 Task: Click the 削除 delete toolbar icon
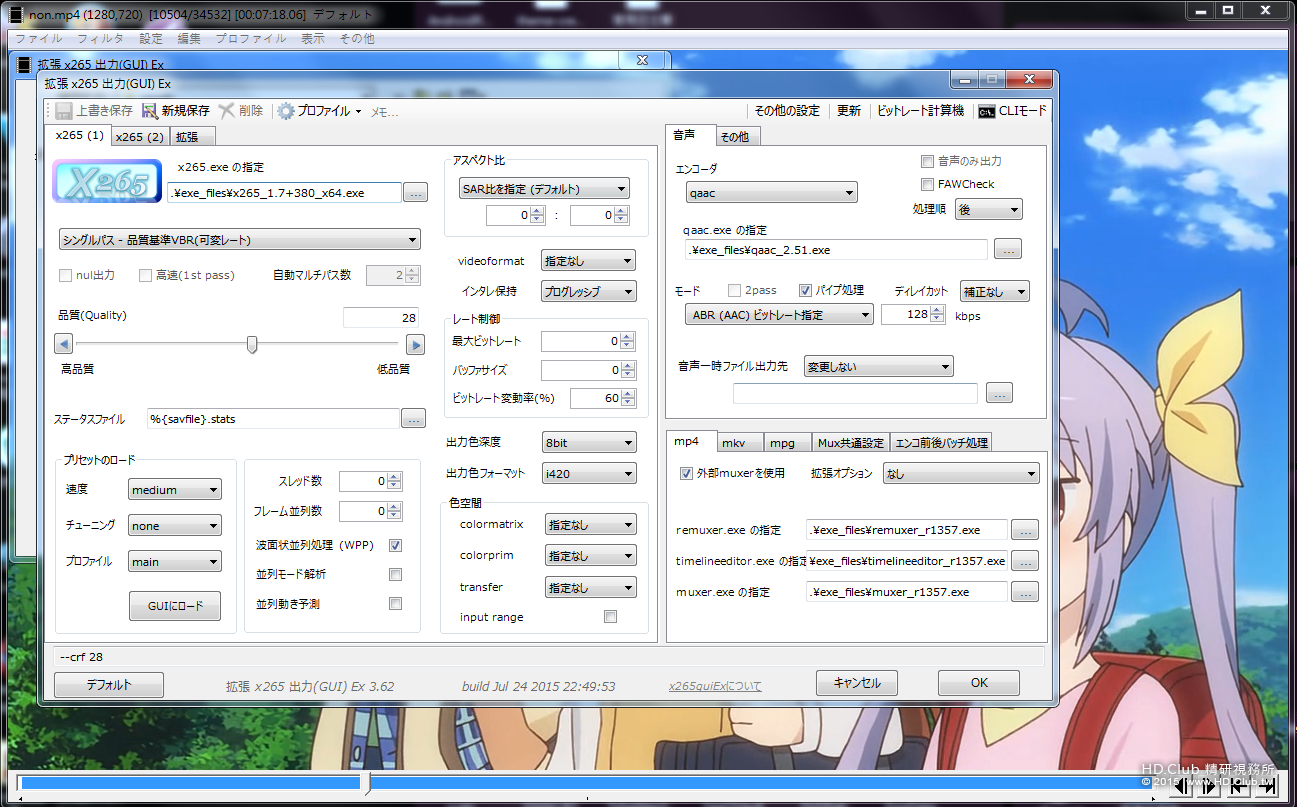227,111
